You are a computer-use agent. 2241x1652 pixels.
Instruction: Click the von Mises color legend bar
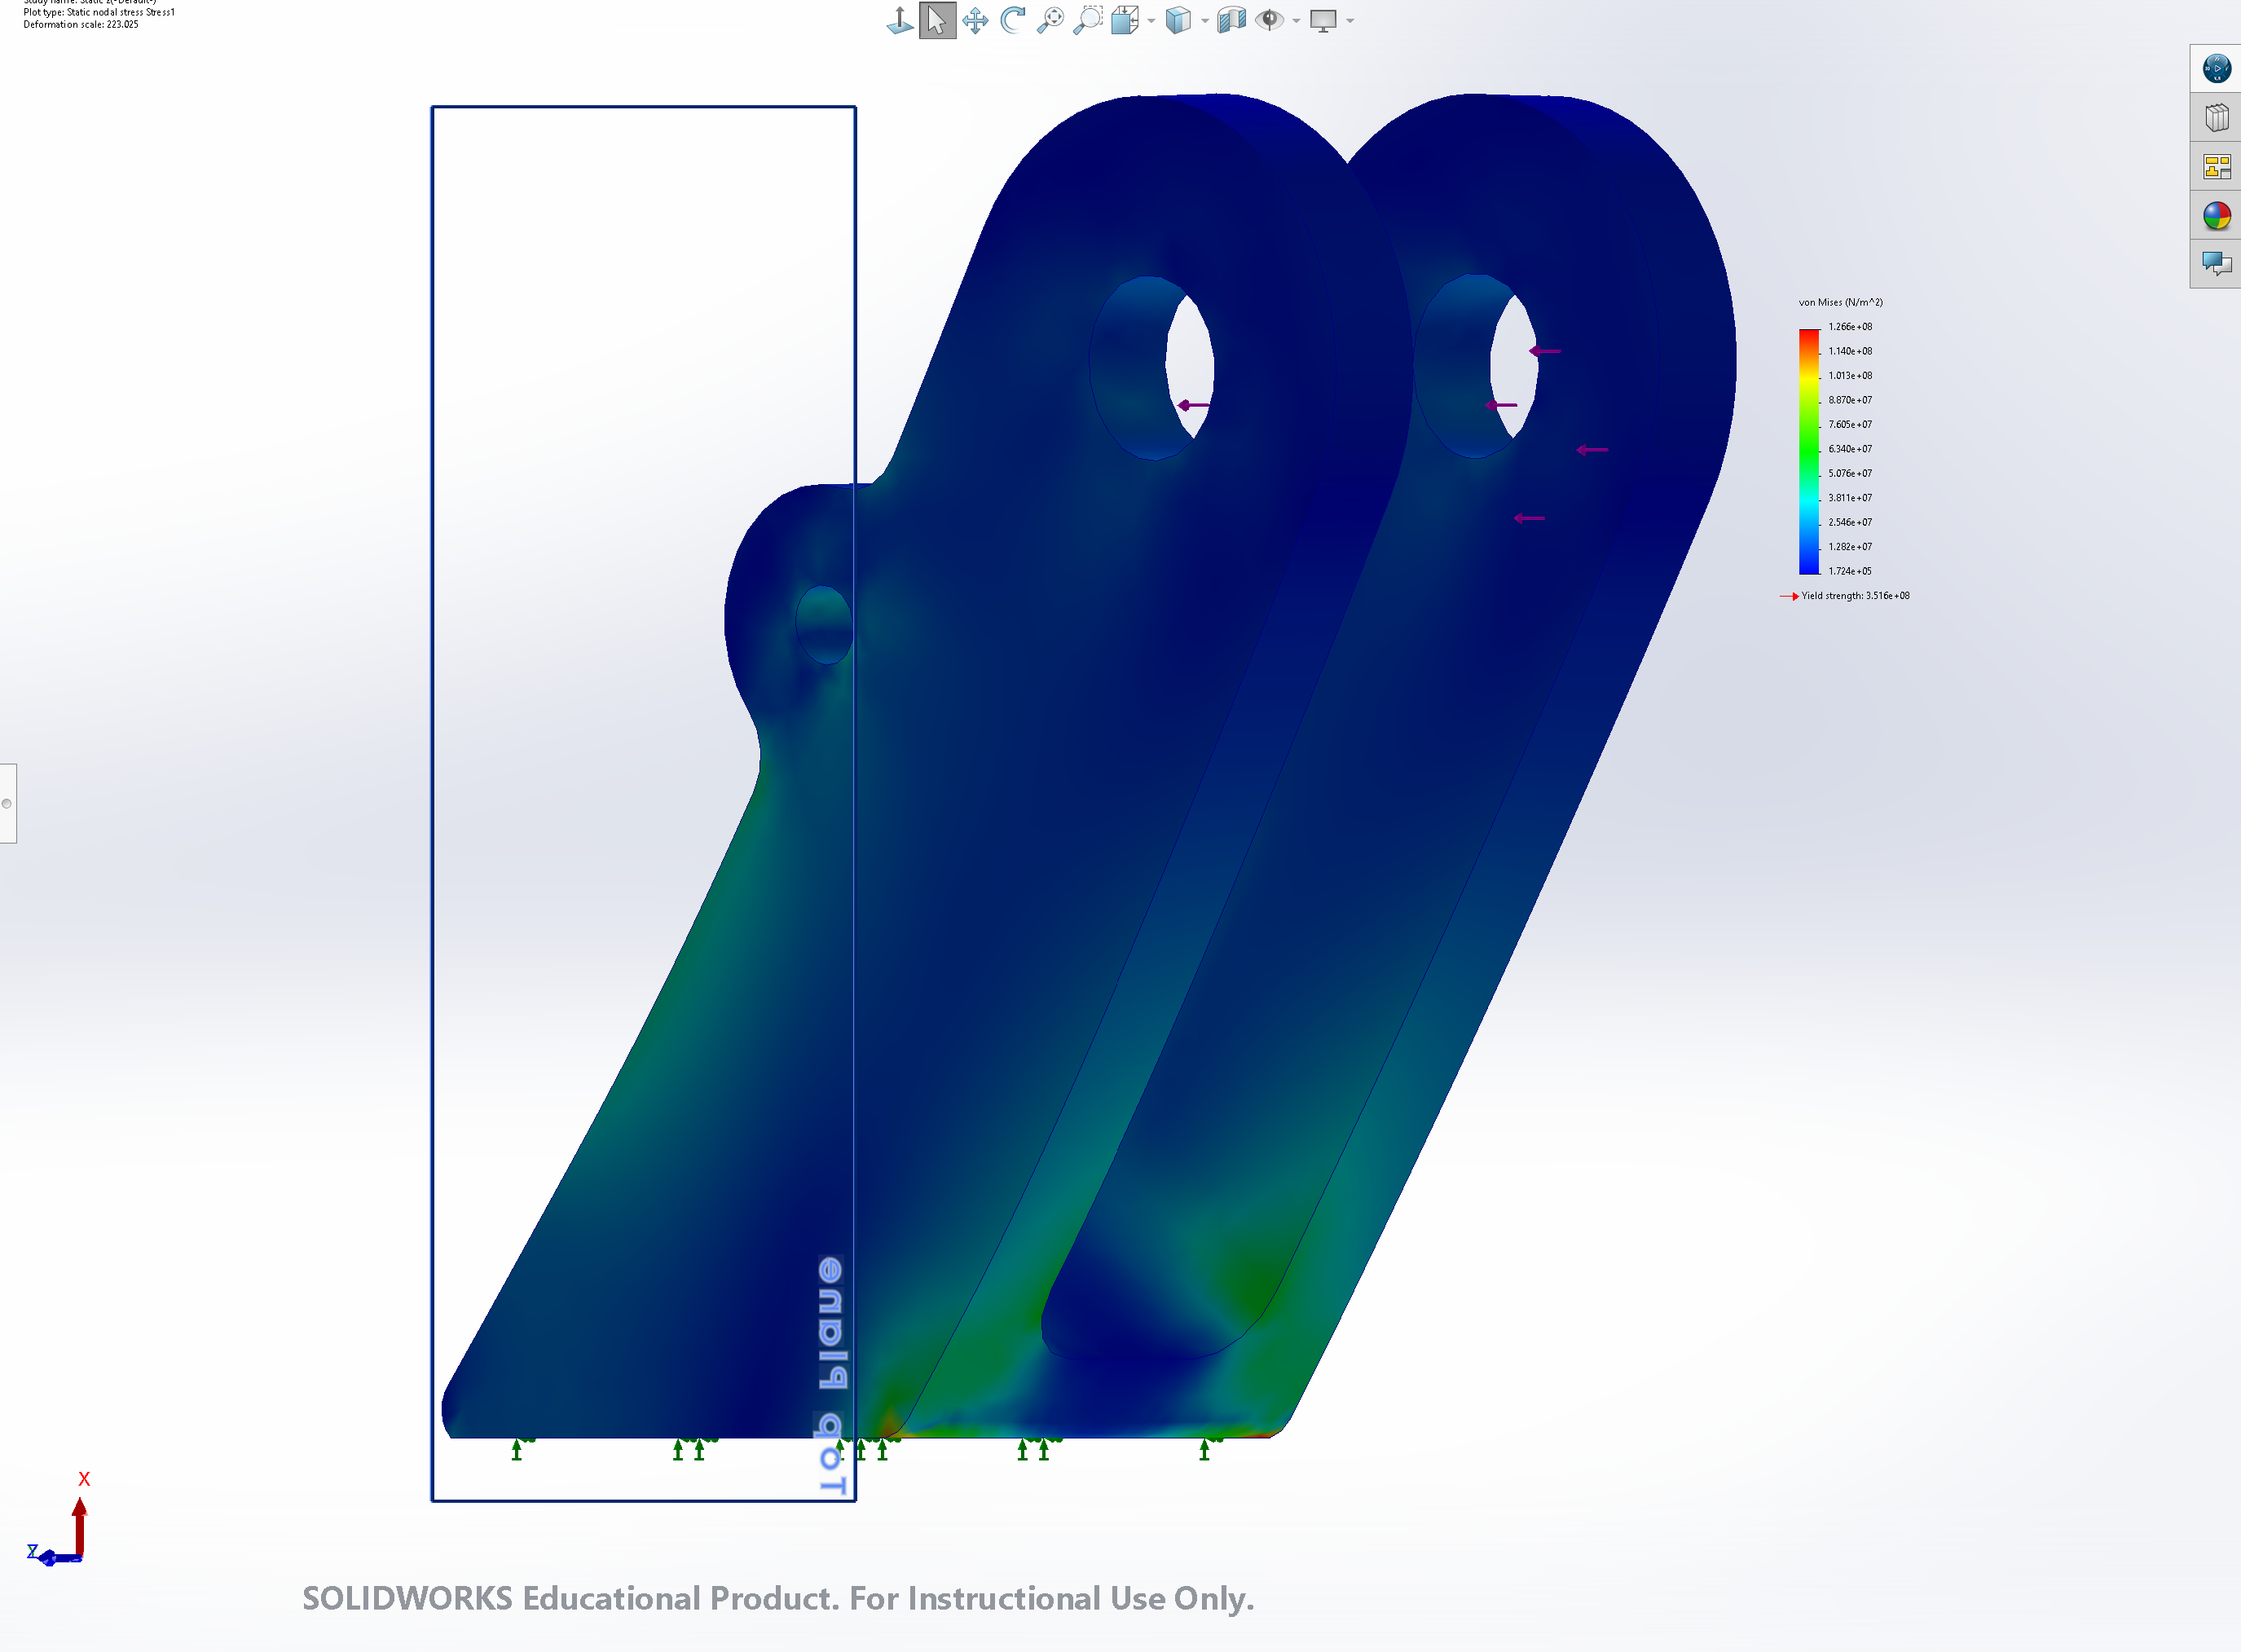[x=1809, y=451]
